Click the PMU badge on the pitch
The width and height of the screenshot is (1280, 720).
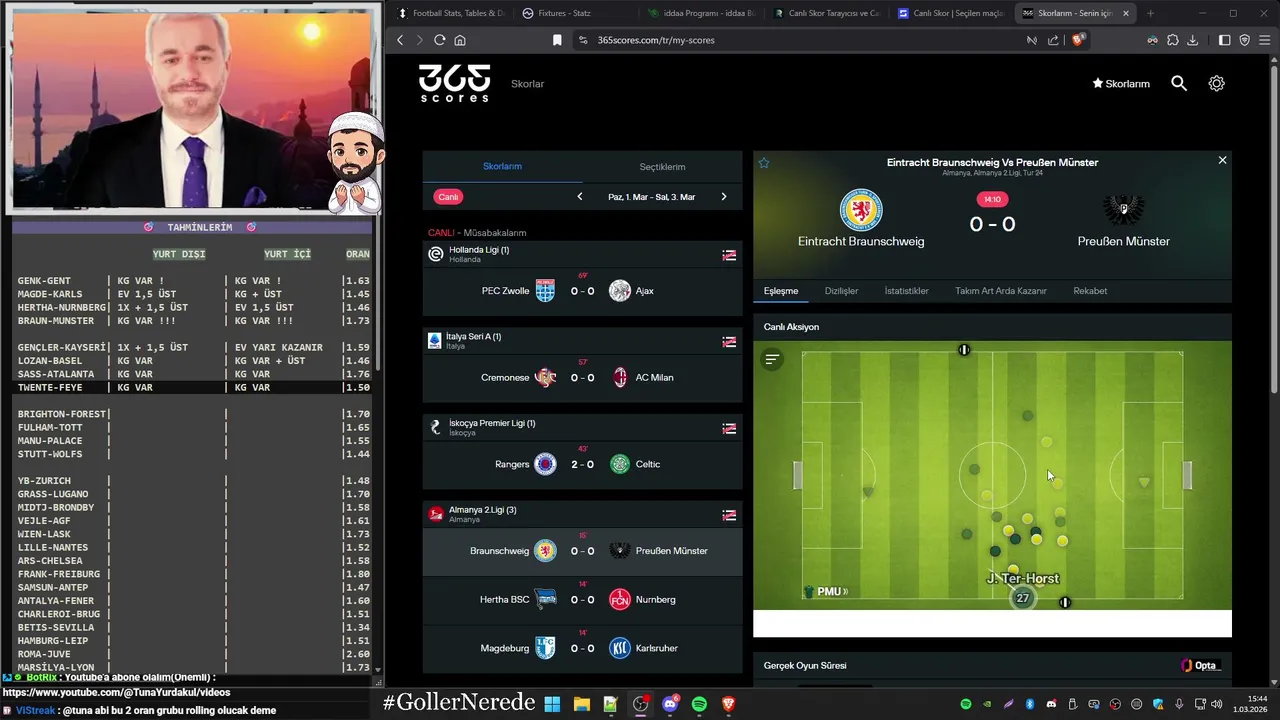pyautogui.click(x=826, y=592)
